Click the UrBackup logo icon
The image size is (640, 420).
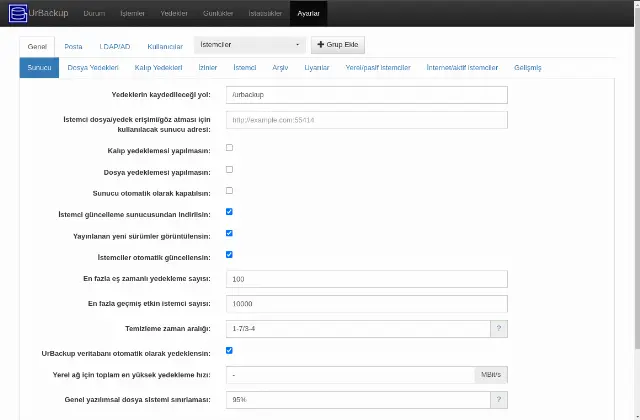click(18, 13)
